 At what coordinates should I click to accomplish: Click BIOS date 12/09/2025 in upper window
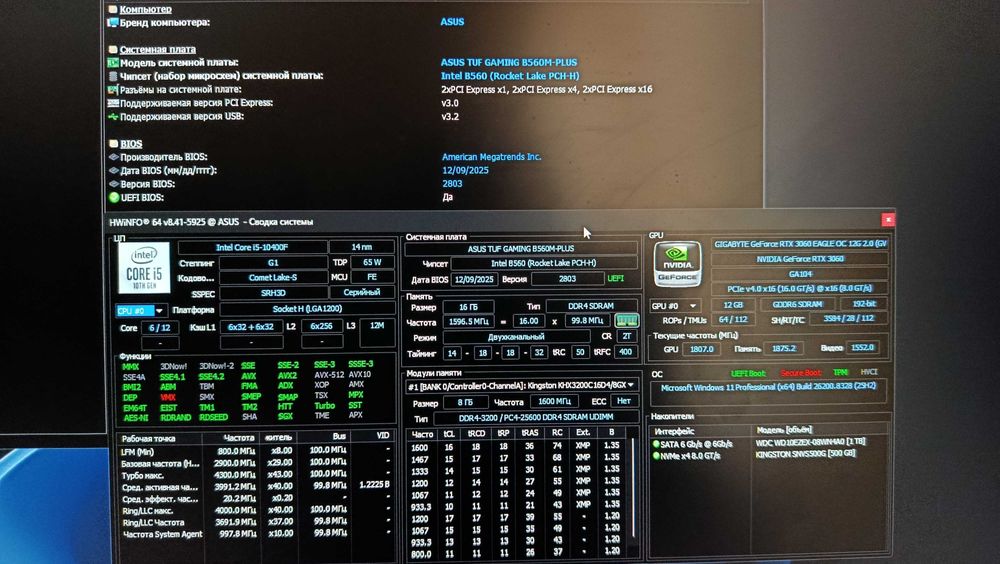465,170
